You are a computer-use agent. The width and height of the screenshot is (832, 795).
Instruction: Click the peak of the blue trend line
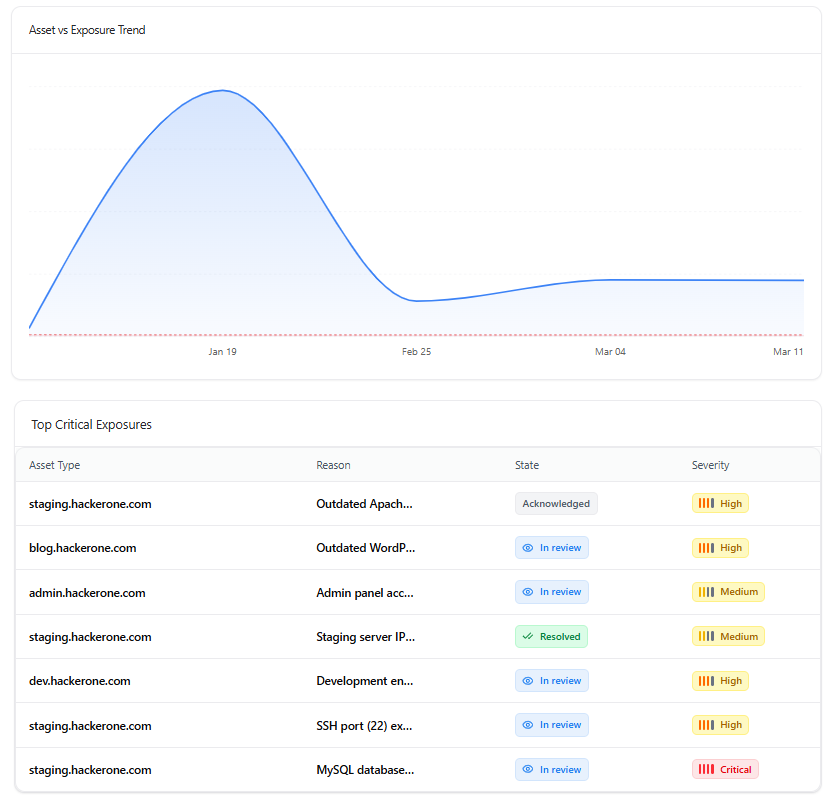222,91
